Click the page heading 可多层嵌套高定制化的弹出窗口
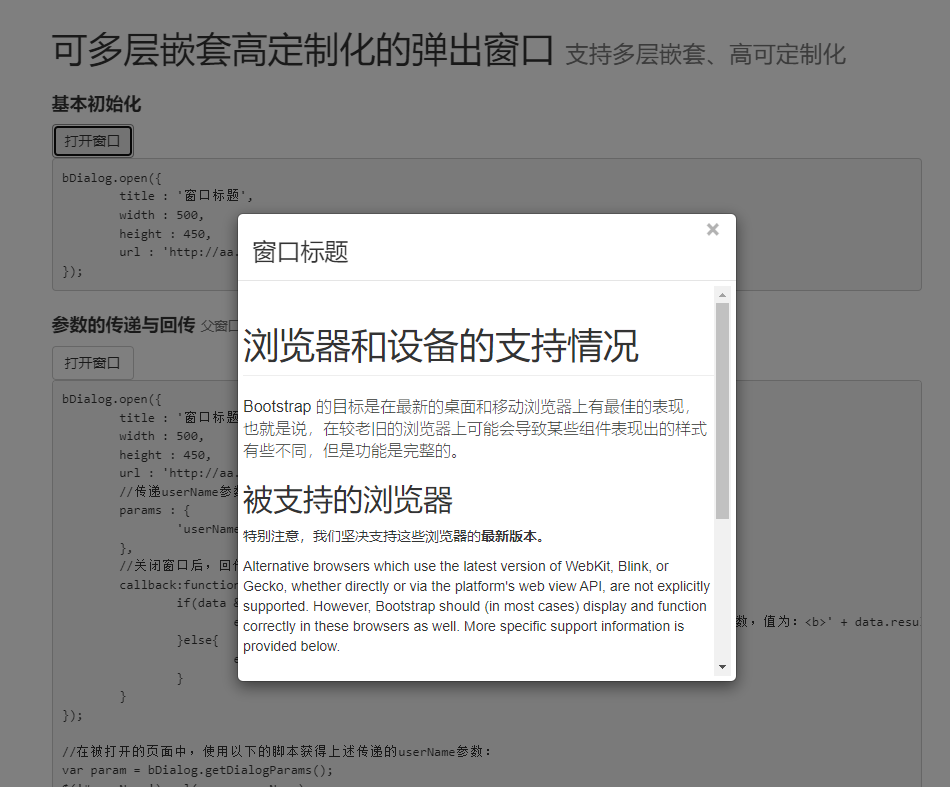This screenshot has width=950, height=787. coord(302,50)
